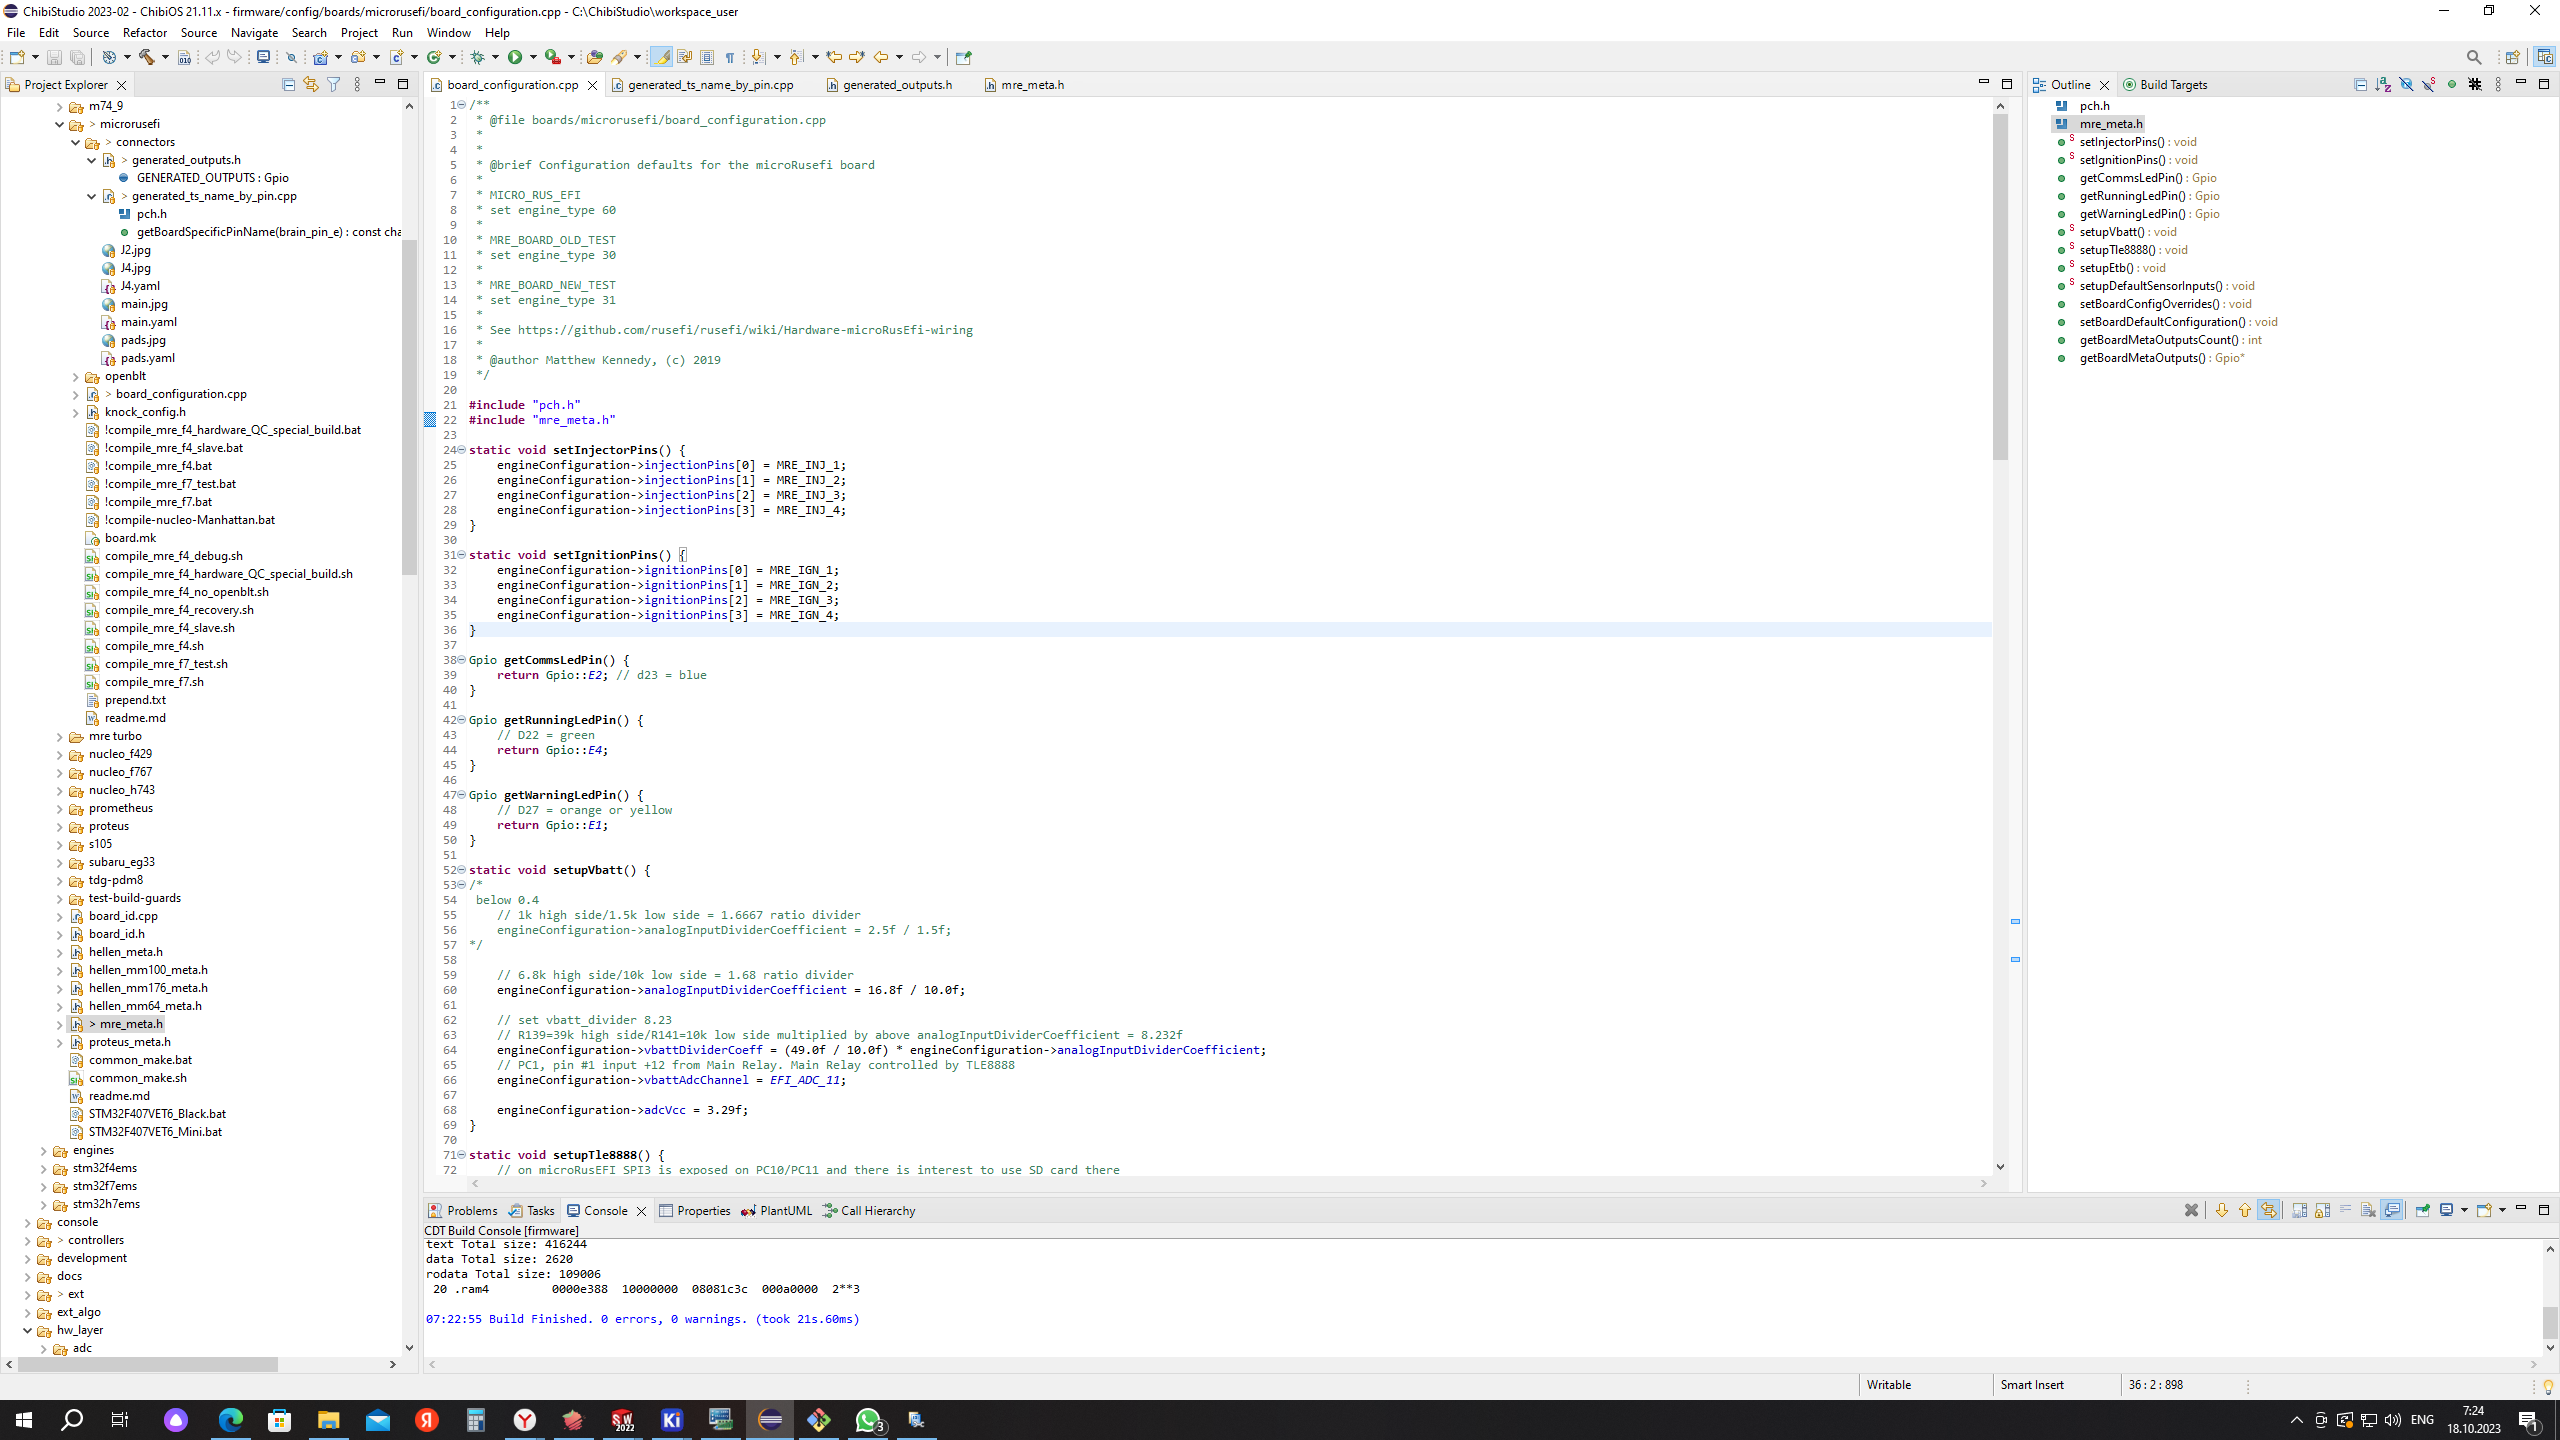This screenshot has height=1440, width=2560.
Task: Collapse the hw_layer folder
Action: [27, 1330]
